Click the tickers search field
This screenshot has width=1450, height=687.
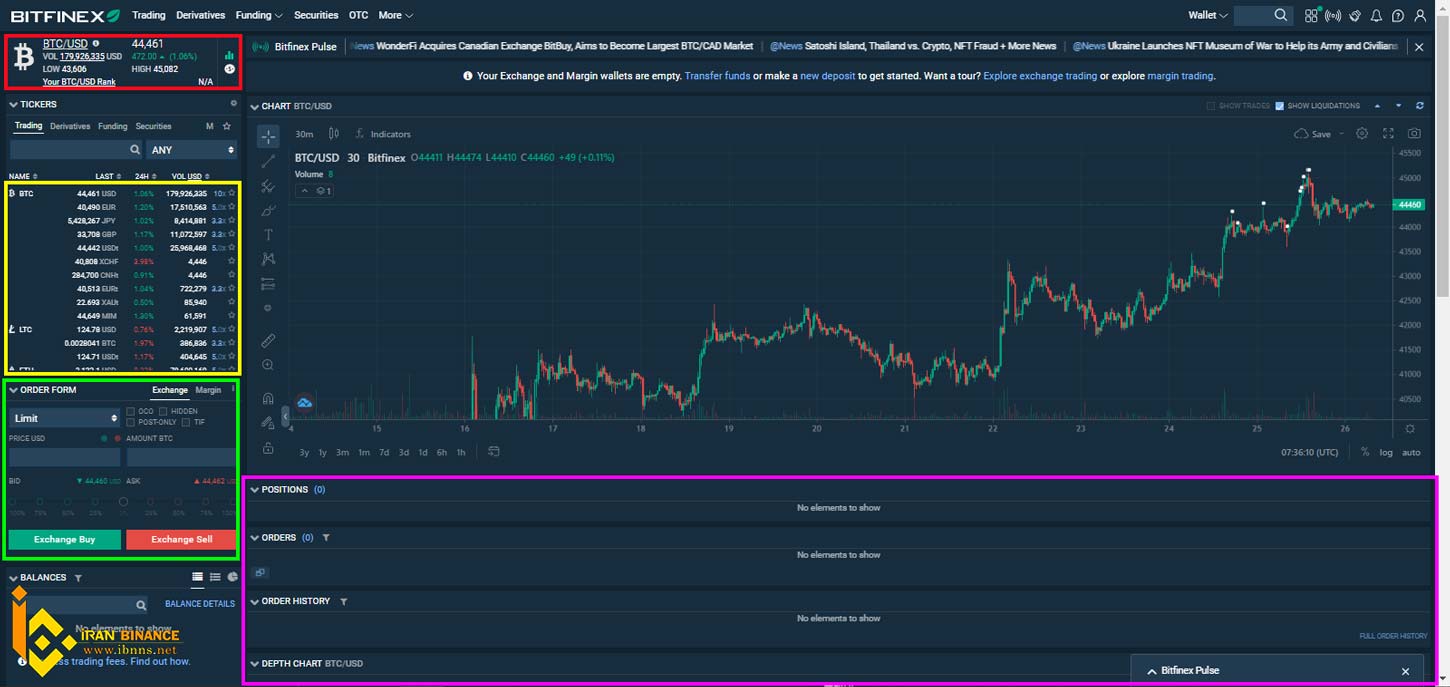pyautogui.click(x=75, y=150)
